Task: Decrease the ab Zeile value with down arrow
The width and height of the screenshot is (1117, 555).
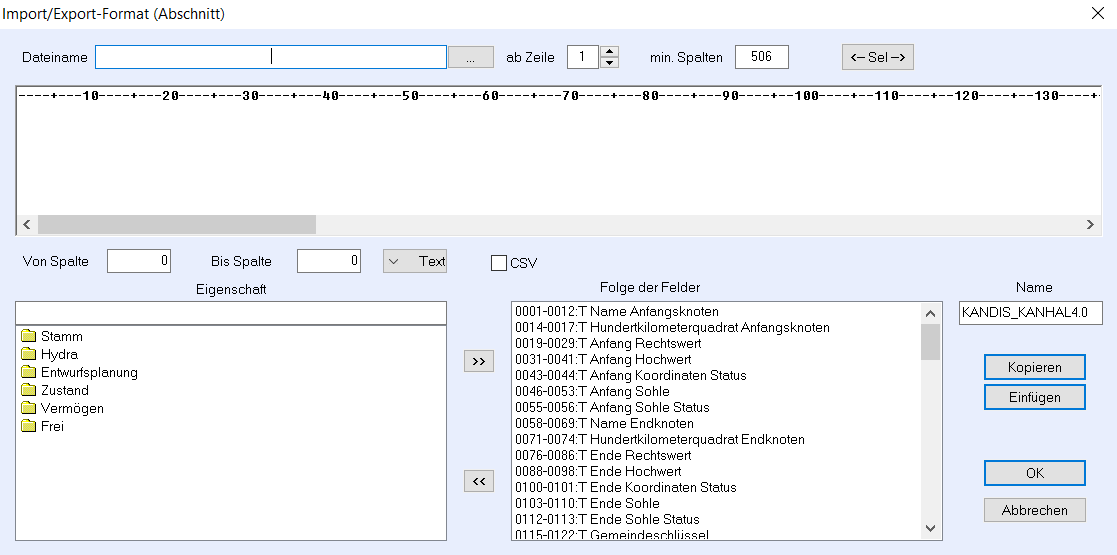Action: (x=610, y=63)
